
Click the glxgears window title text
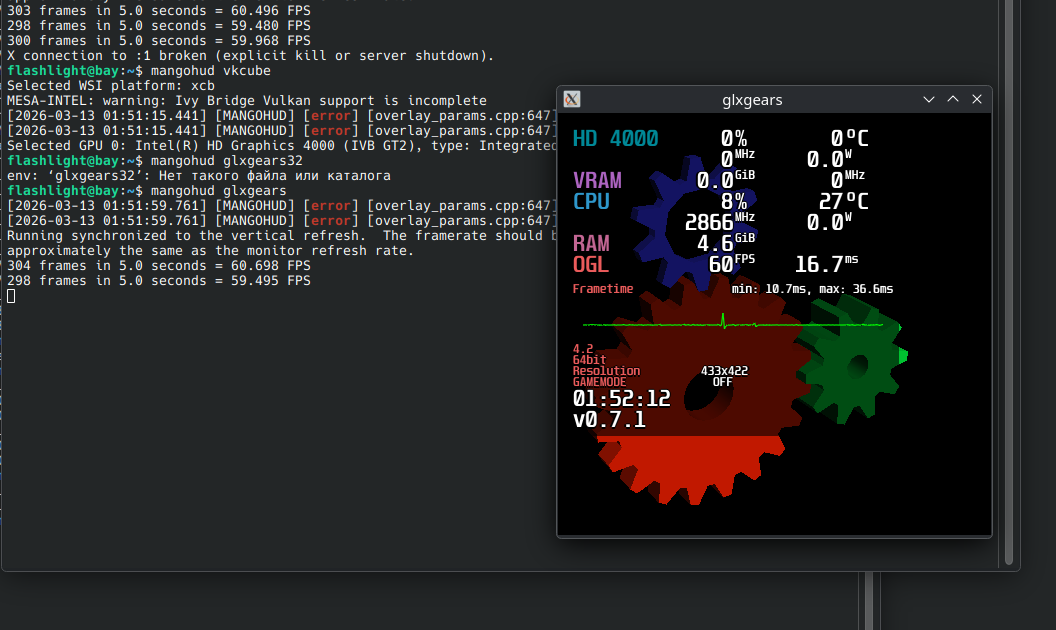(752, 100)
